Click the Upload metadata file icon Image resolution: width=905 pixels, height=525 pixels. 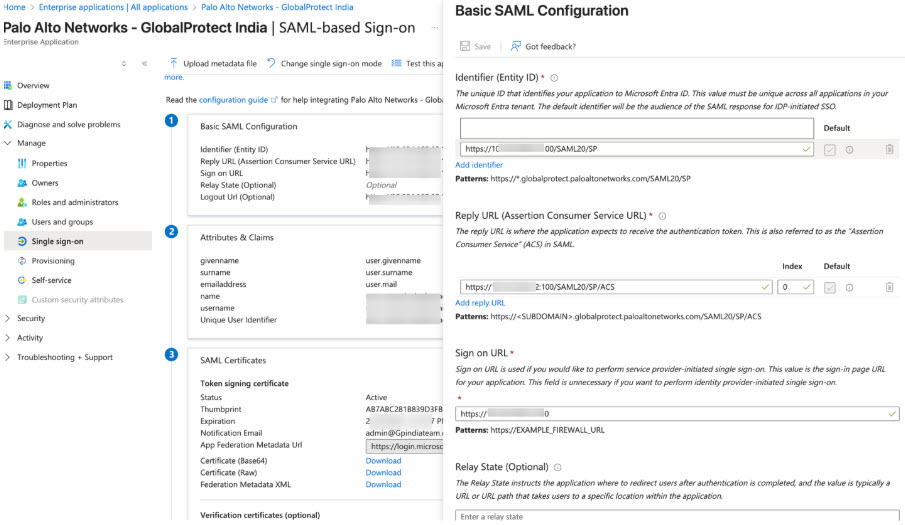click(174, 64)
